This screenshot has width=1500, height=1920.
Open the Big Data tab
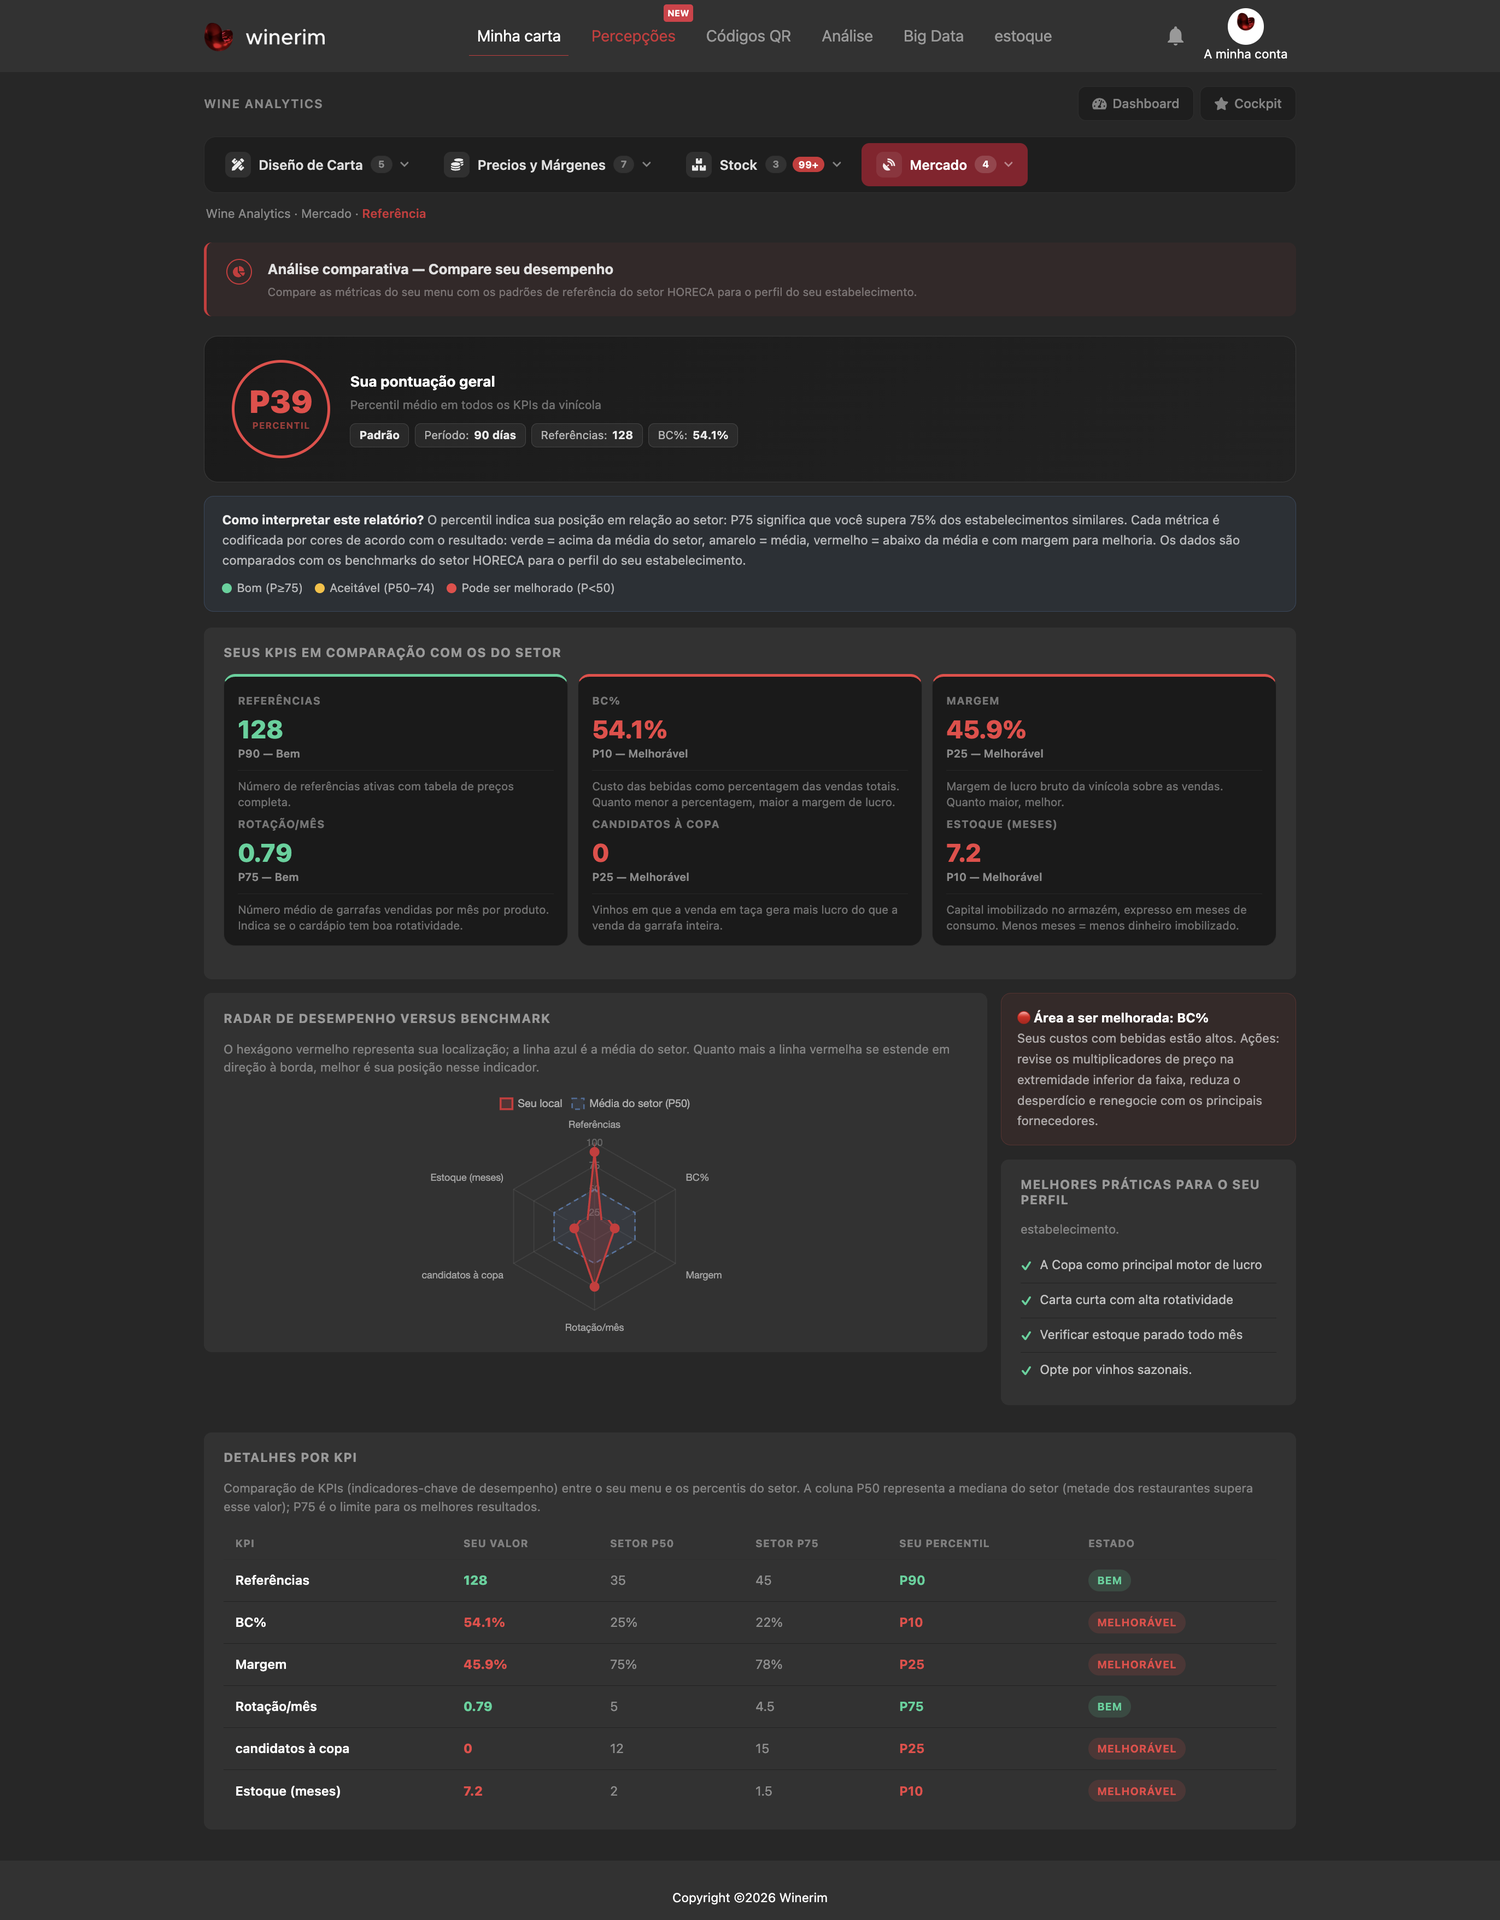coord(933,36)
